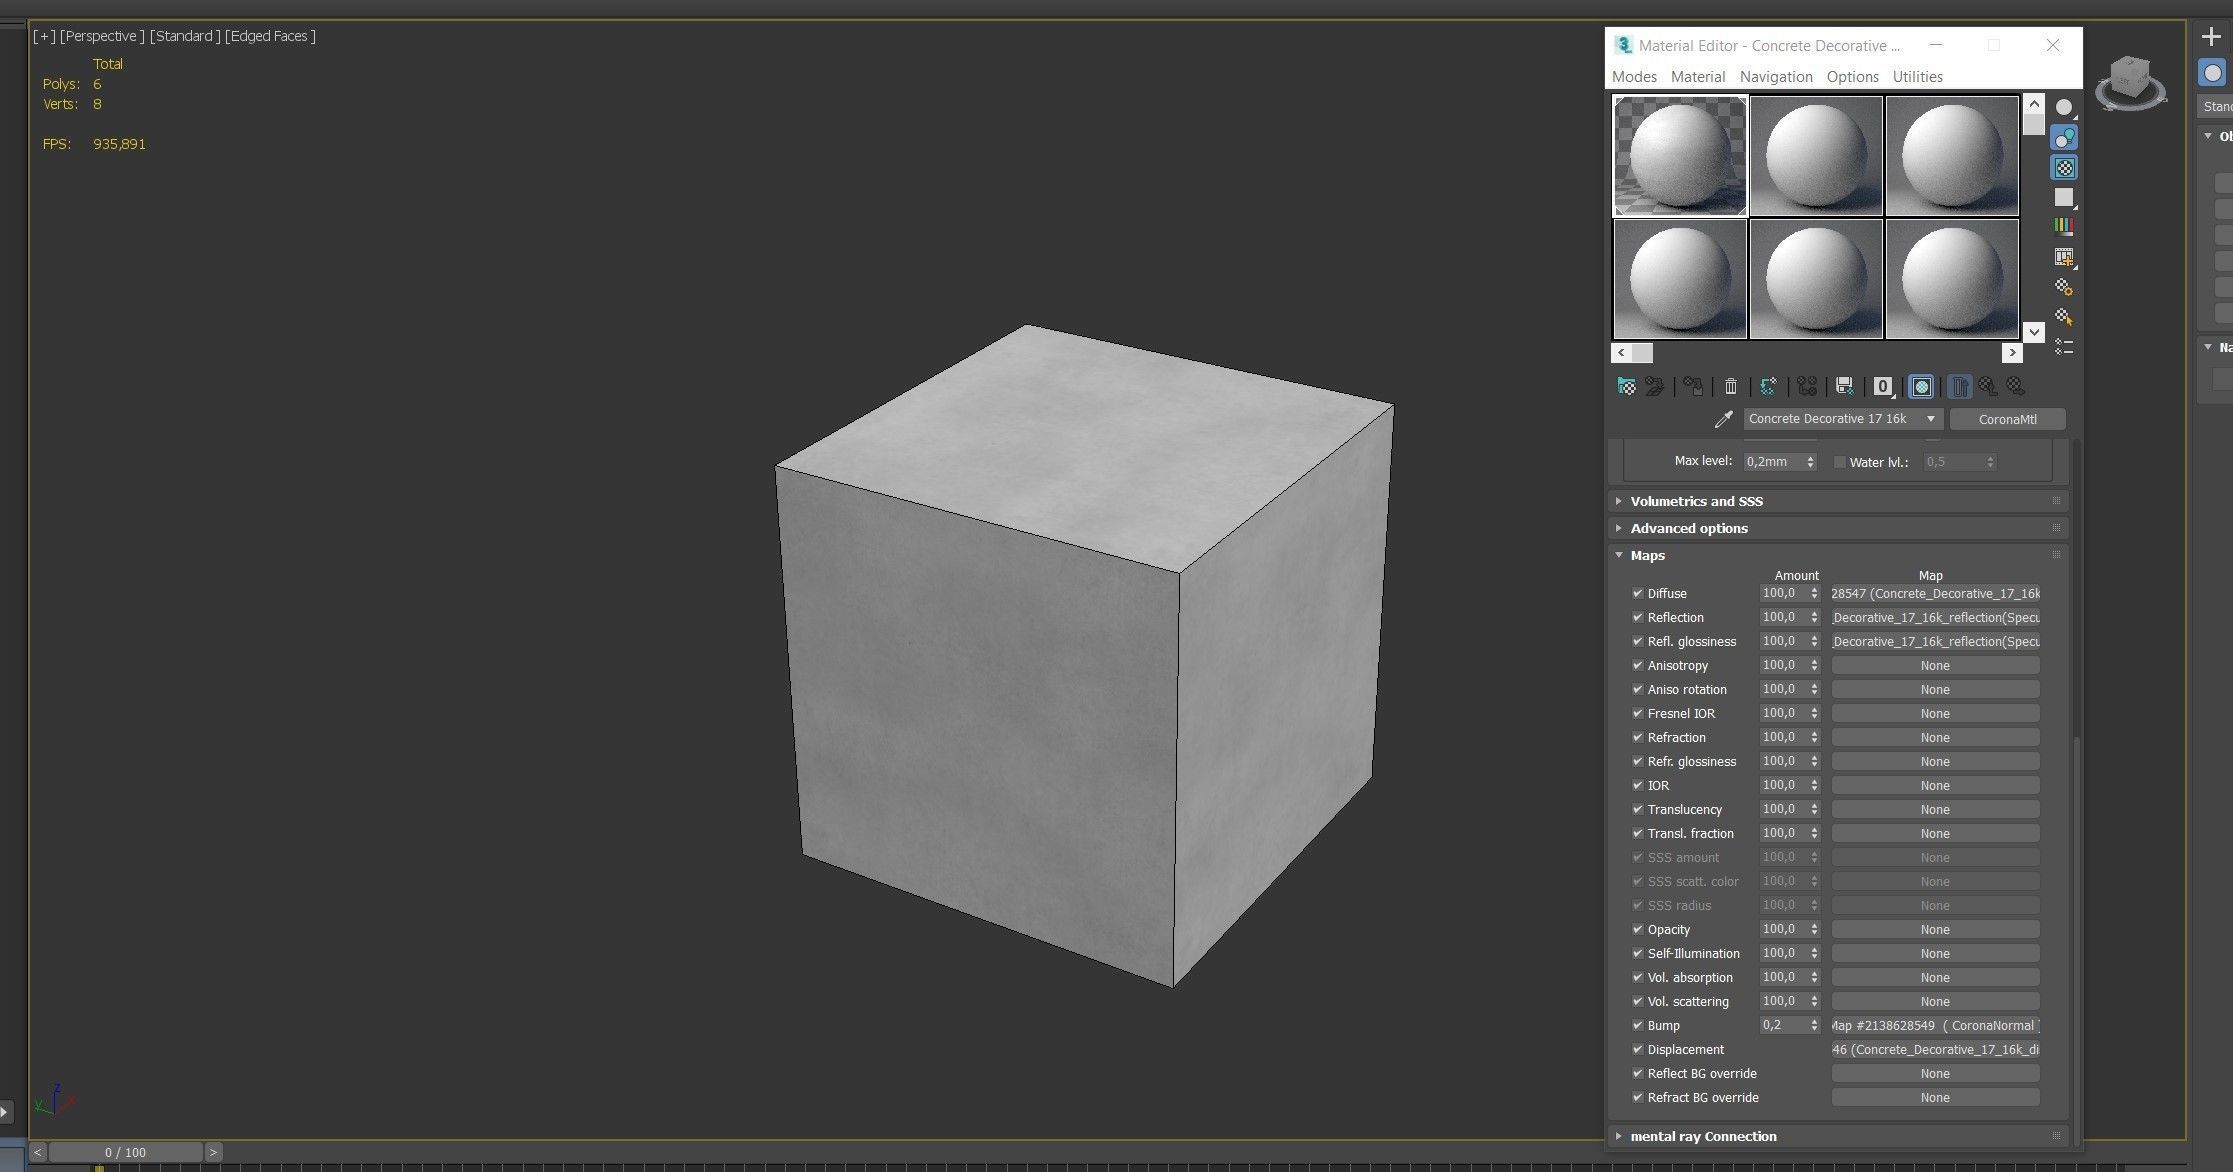This screenshot has width=2233, height=1172.
Task: Toggle the Backlight icon beside sample slots
Action: pos(2063,137)
